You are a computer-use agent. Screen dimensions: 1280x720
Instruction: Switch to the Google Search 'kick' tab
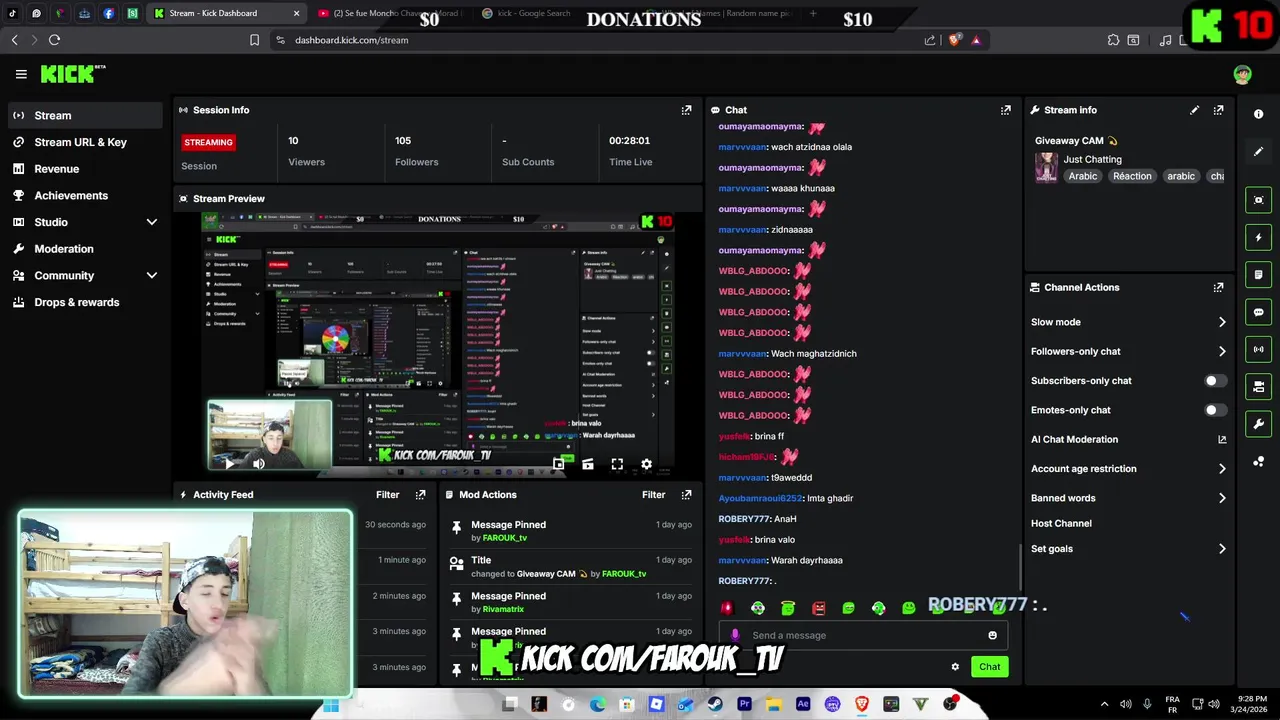click(x=532, y=13)
